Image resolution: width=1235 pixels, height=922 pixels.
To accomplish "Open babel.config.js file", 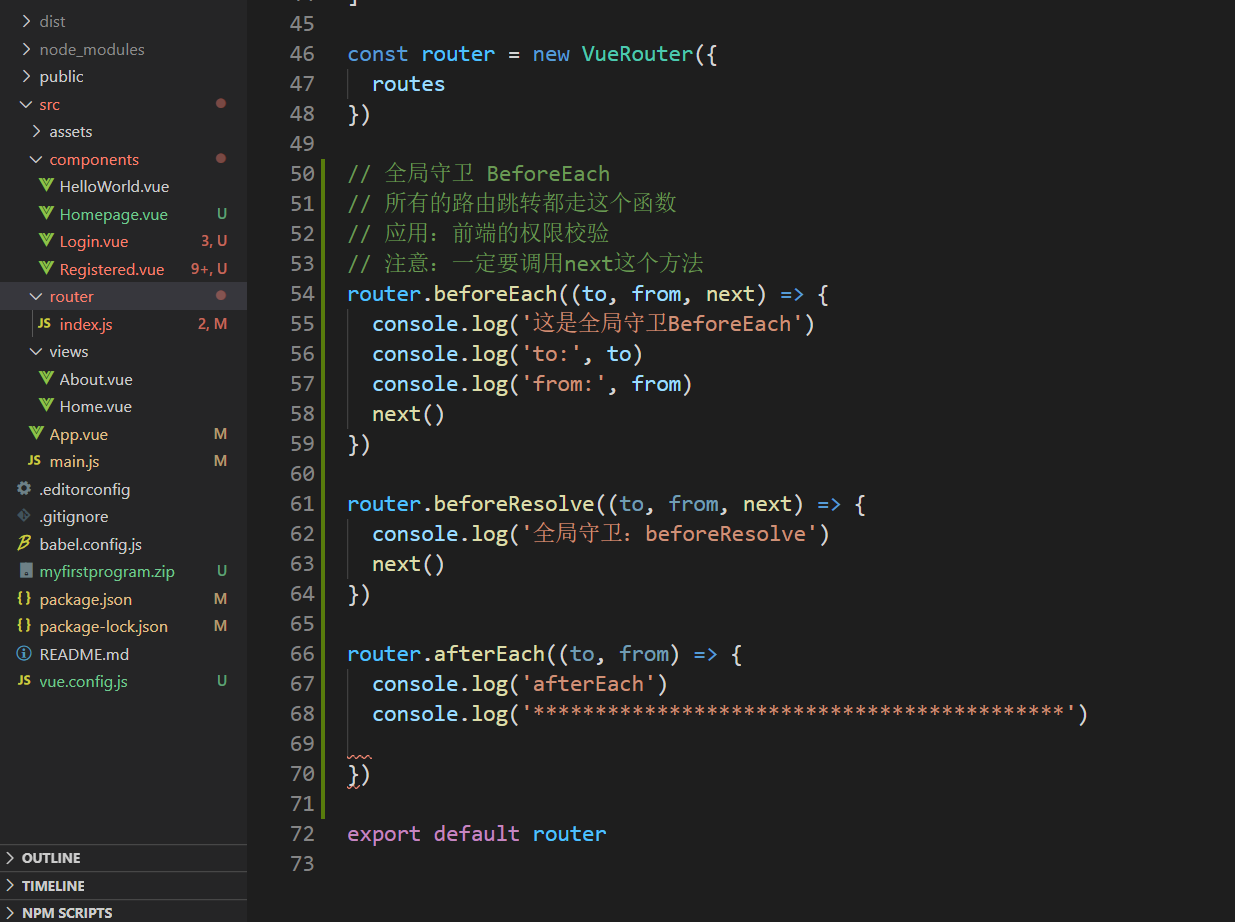I will (x=91, y=544).
